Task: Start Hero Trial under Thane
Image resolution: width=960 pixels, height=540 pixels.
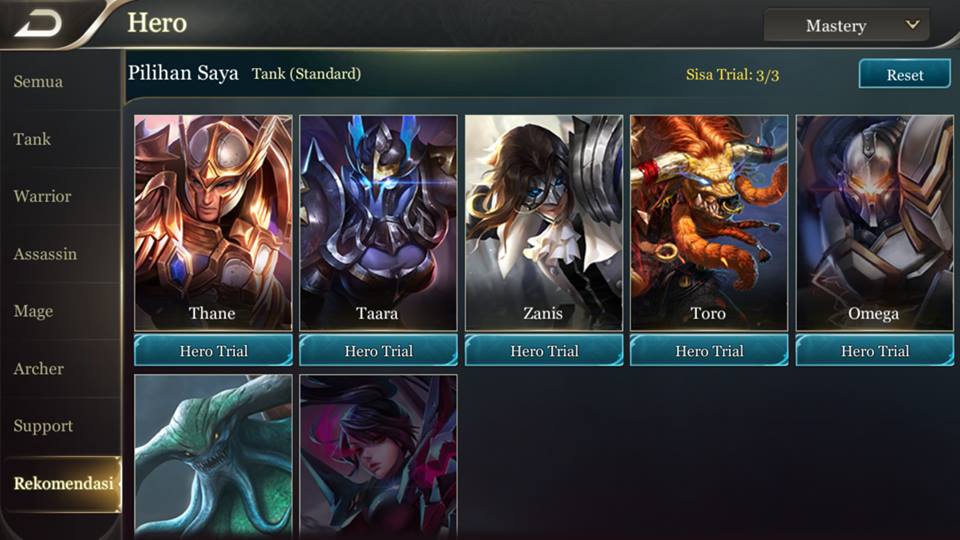Action: 213,351
